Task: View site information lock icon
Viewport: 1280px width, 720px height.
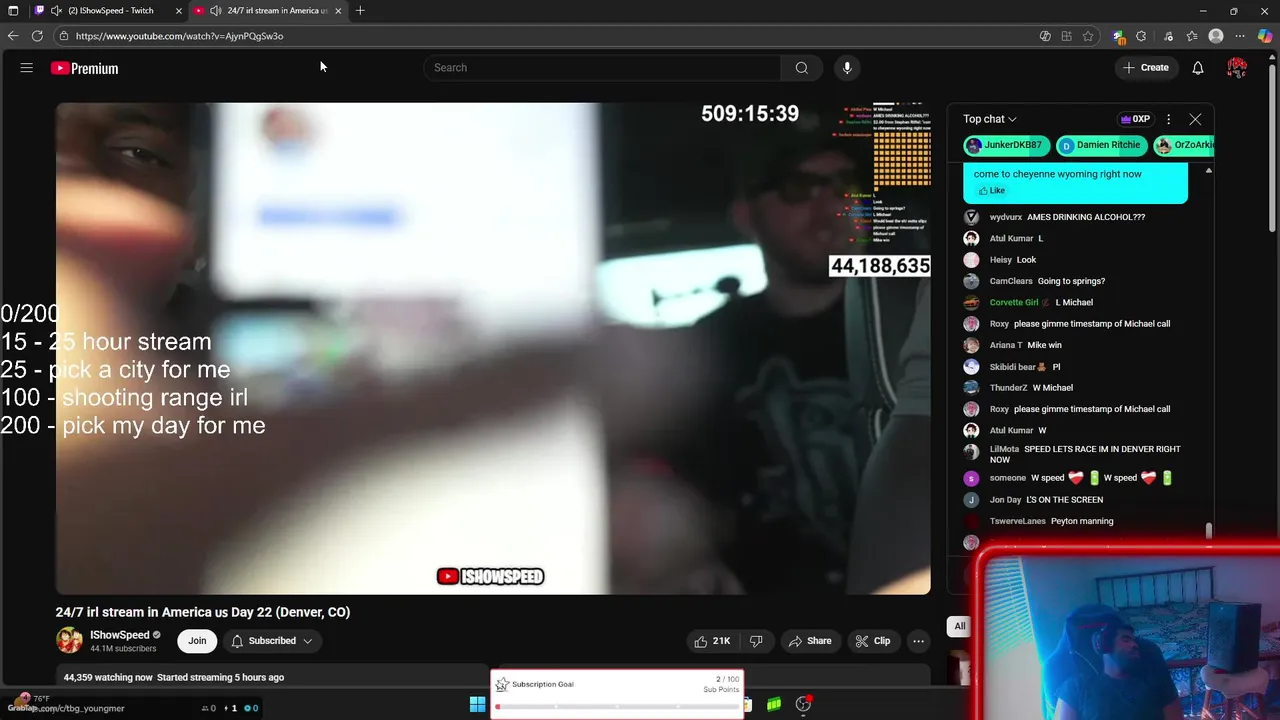Action: [64, 36]
